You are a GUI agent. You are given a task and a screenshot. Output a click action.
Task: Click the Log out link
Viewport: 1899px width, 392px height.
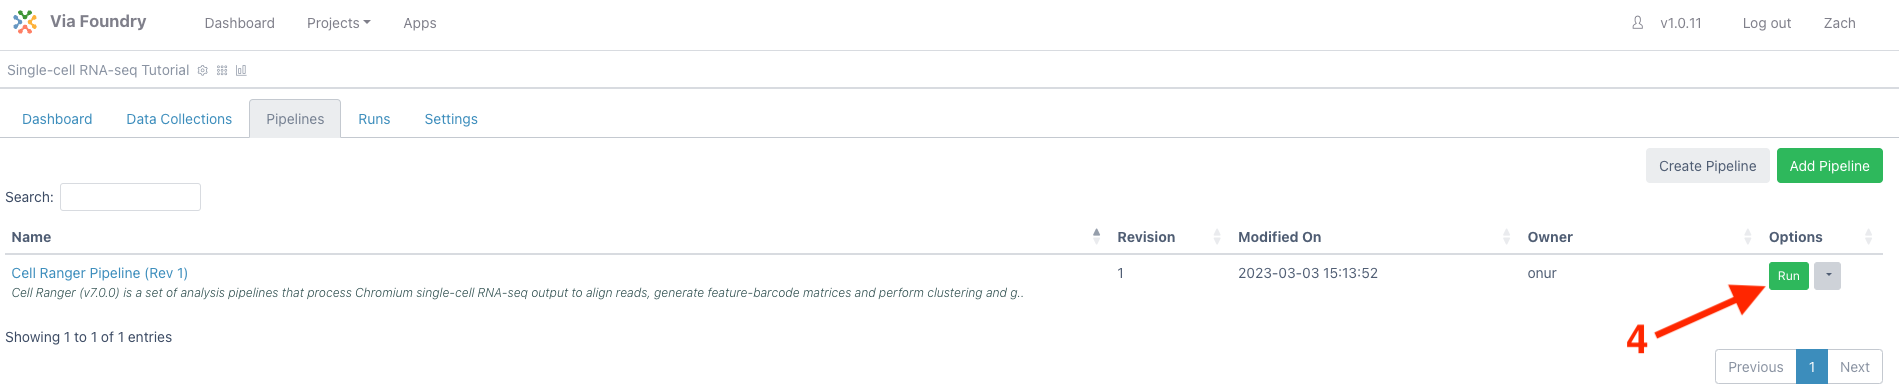[x=1766, y=23]
